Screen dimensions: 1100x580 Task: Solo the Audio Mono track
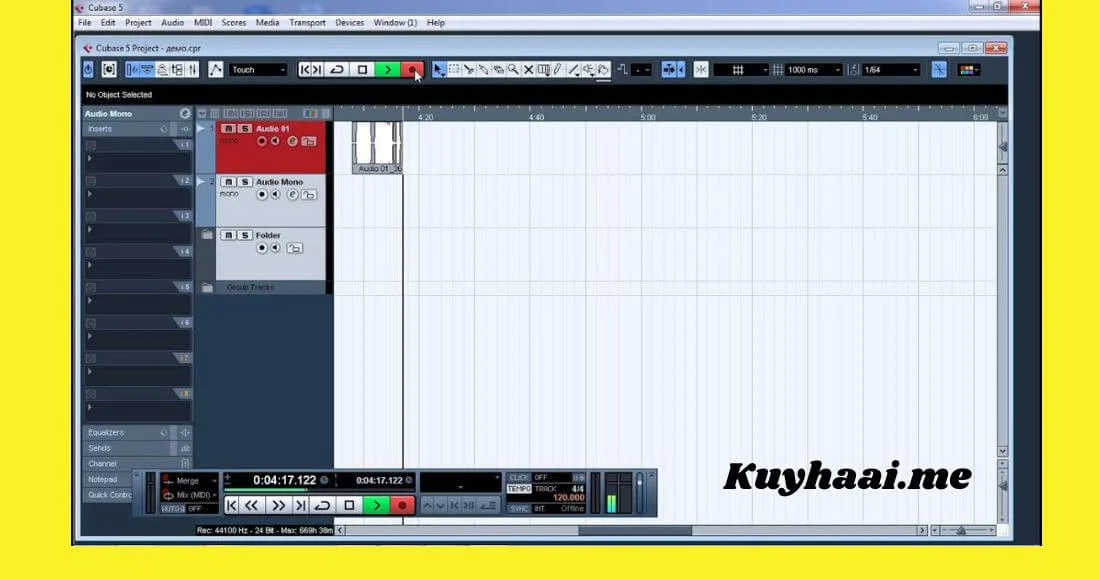244,182
